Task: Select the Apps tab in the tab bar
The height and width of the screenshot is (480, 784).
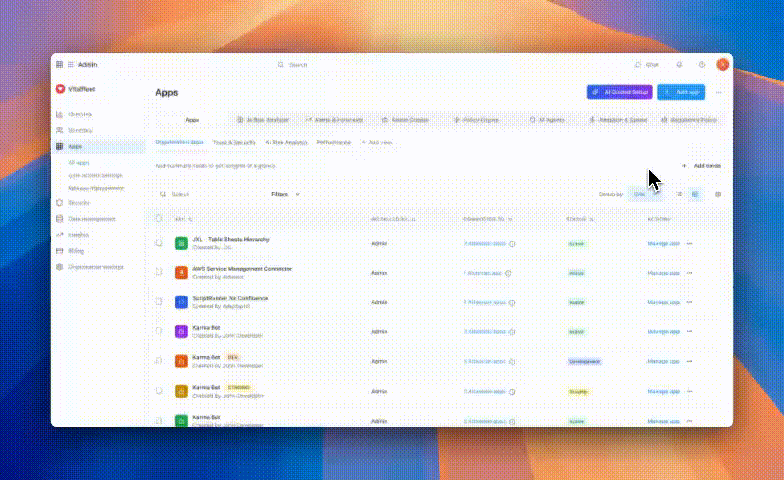Action: pyautogui.click(x=192, y=120)
